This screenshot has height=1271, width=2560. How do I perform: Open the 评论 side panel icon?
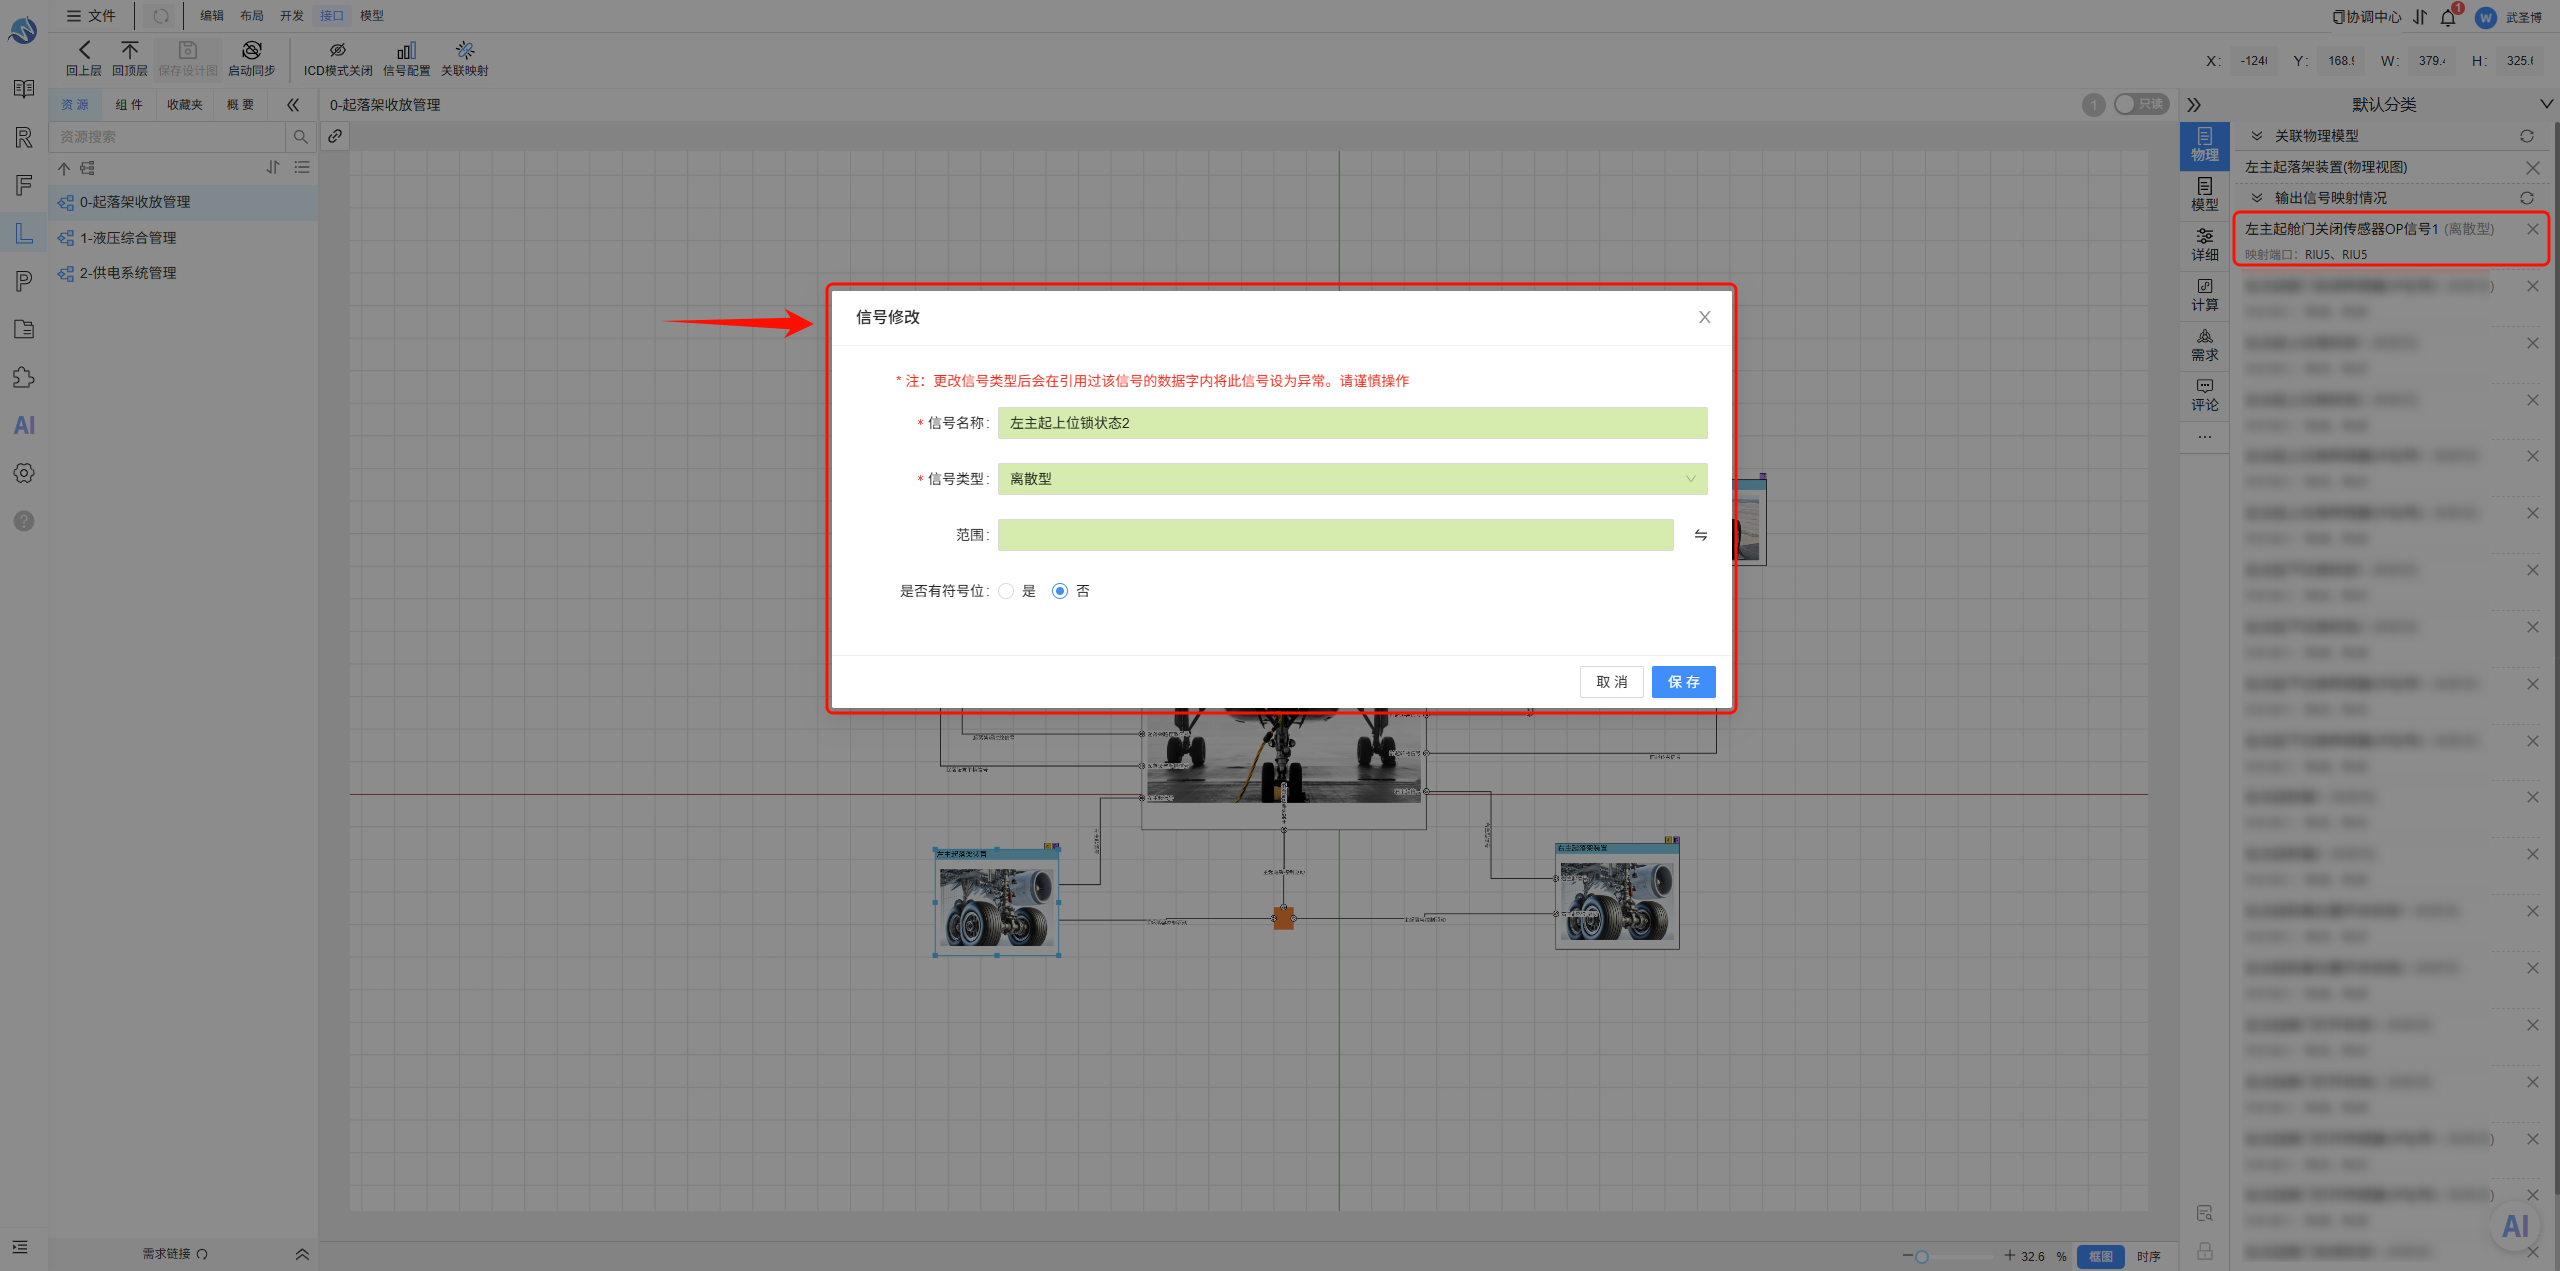pos(2205,395)
